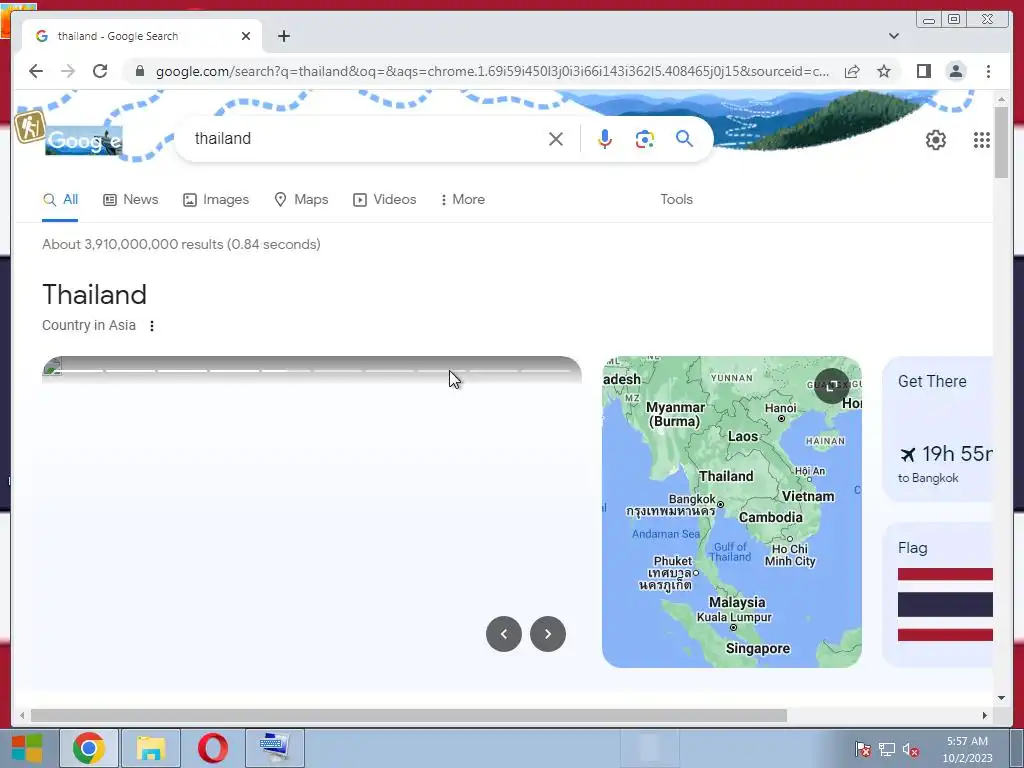Screen dimensions: 1024x768
Task: Open the Flag card
Action: pos(937,594)
